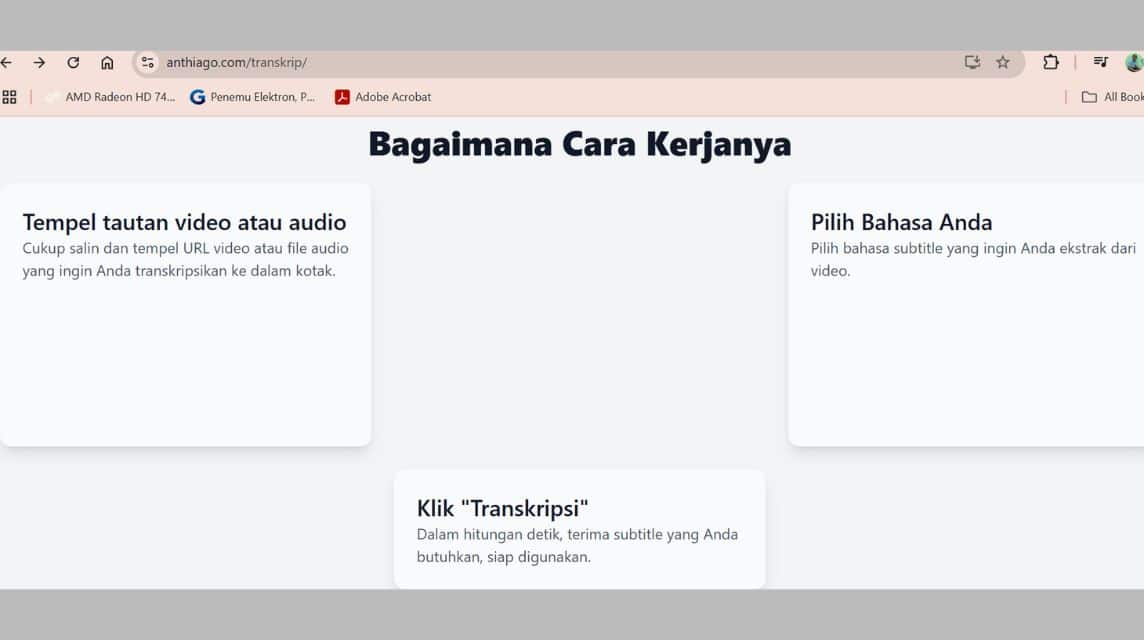Bookmark this page with the star icon
This screenshot has height=640, width=1144.
tap(1003, 63)
